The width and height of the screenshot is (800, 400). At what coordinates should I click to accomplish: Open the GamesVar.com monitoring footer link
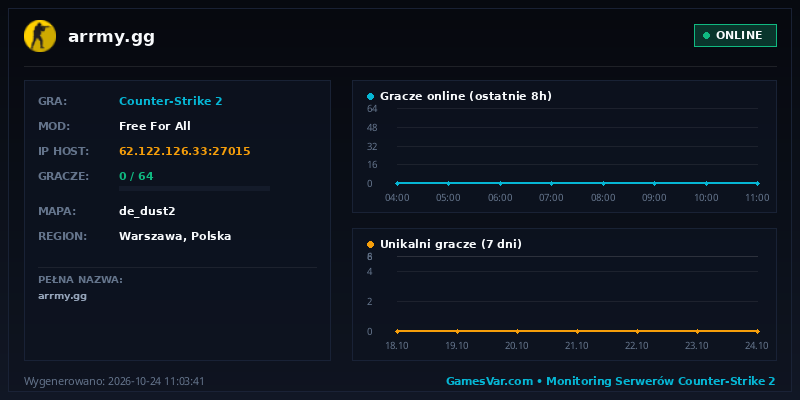611,381
